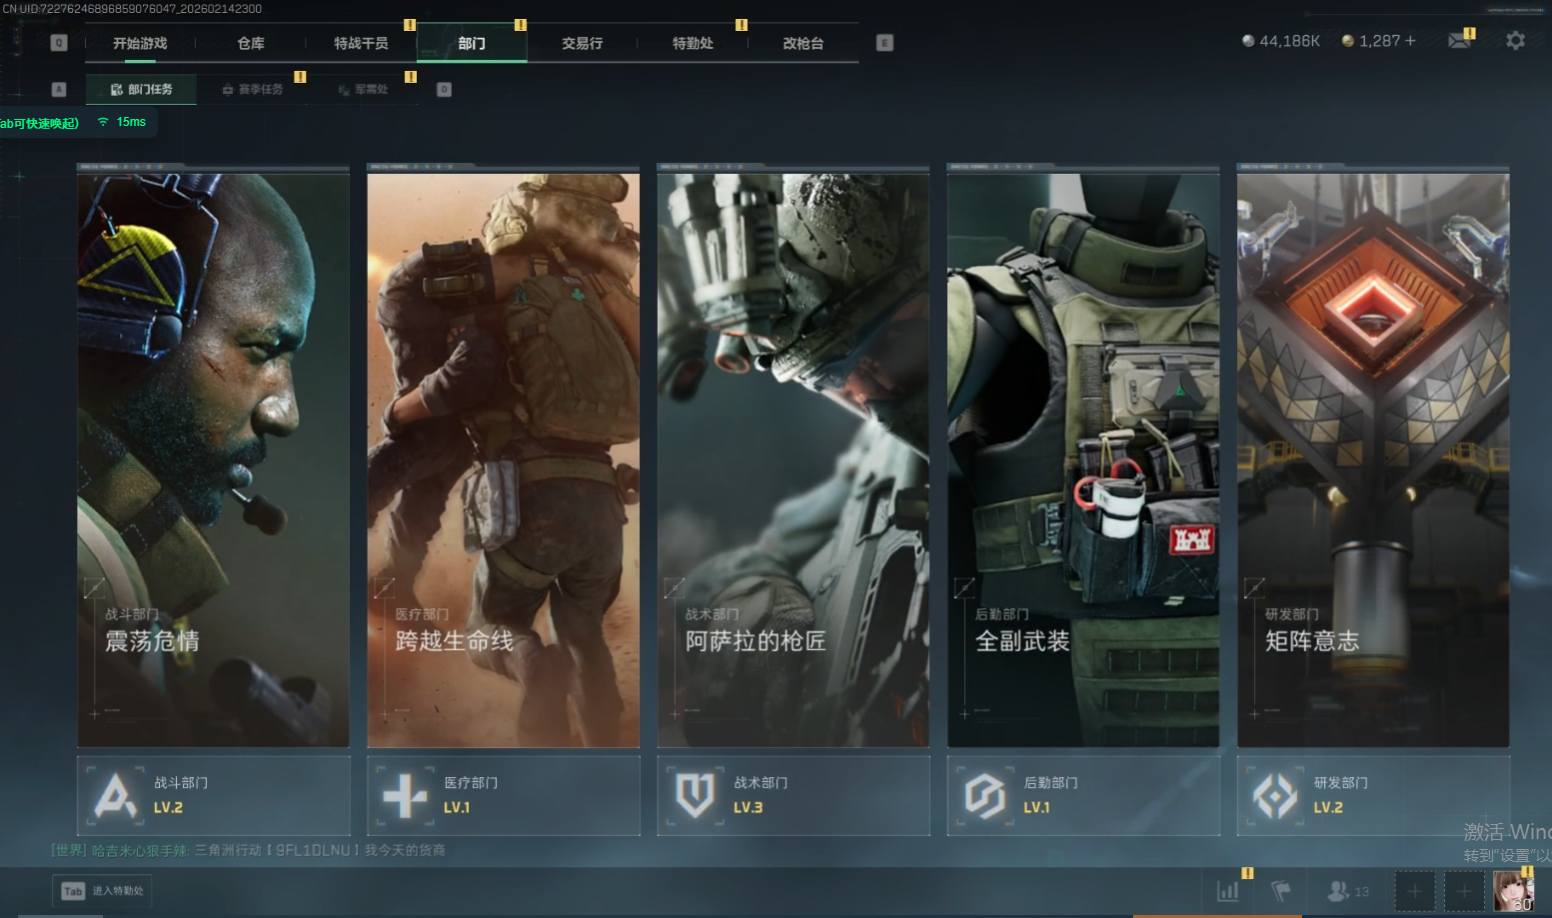Select the 研发部门 LV.2 level label

click(x=1328, y=808)
